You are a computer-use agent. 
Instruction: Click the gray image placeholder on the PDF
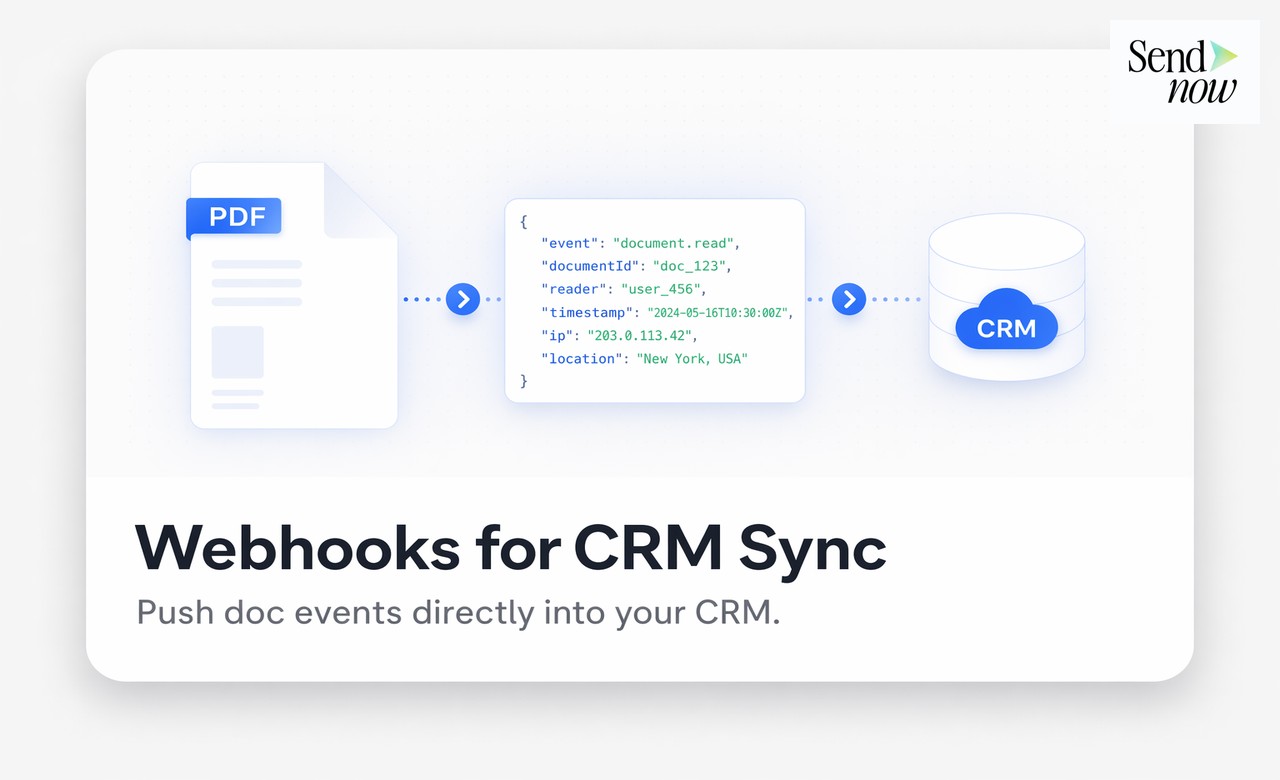point(237,352)
